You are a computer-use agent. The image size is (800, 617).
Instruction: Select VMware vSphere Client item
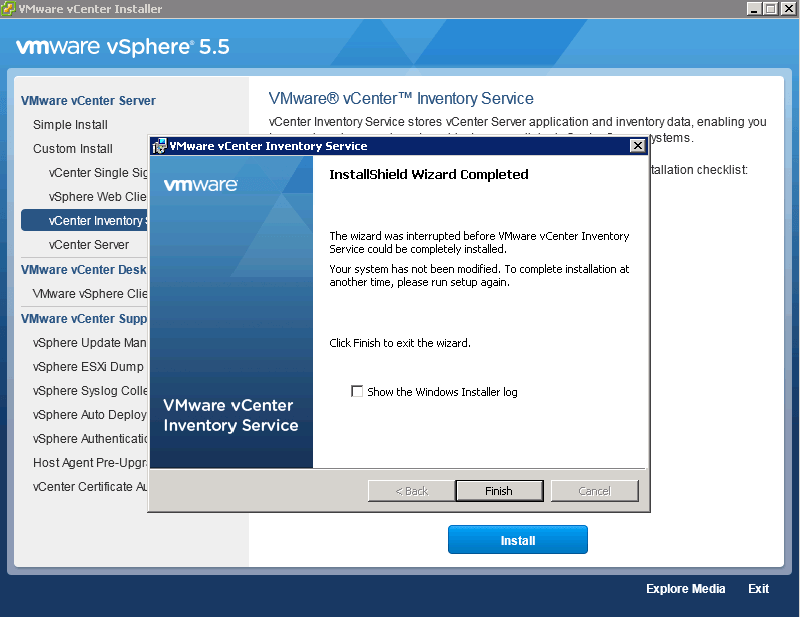90,293
